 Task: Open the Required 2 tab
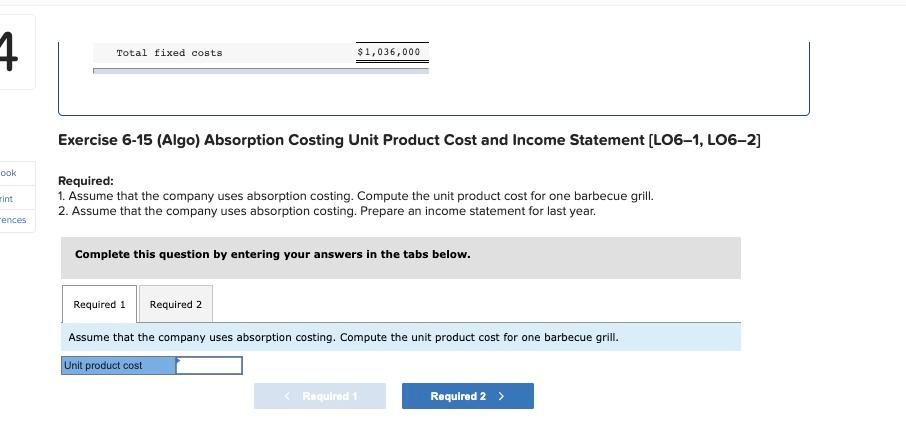click(176, 304)
